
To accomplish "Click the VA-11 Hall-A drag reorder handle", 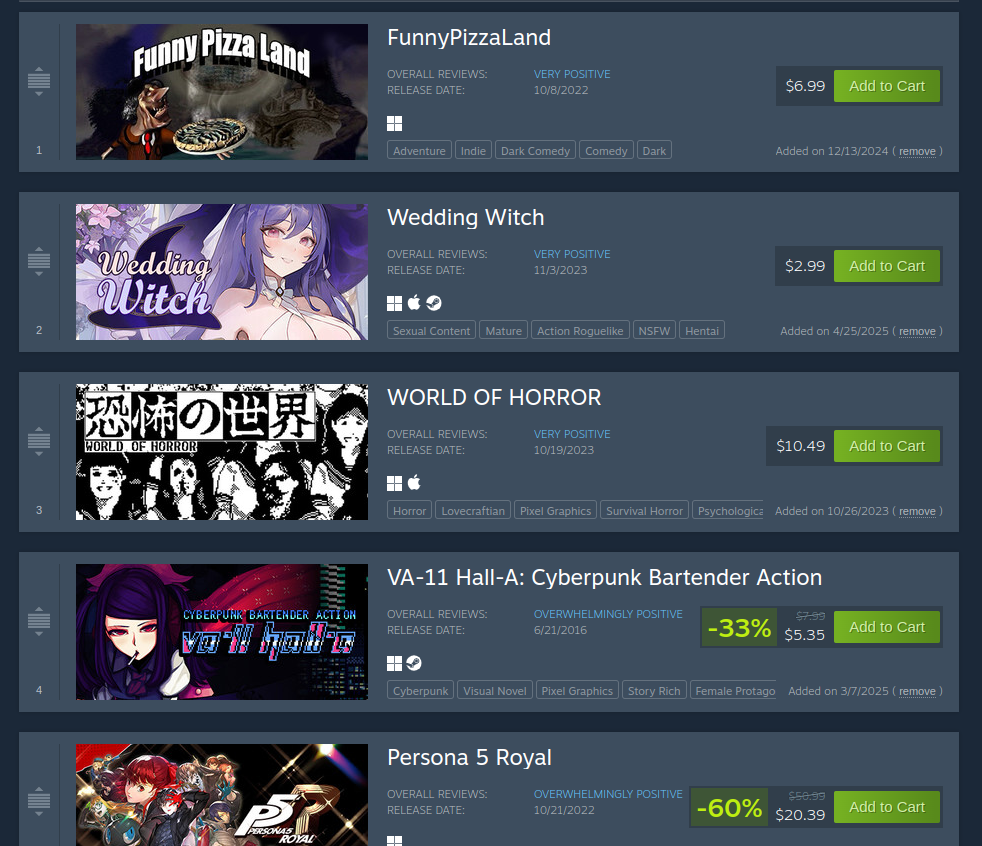I will [x=39, y=621].
